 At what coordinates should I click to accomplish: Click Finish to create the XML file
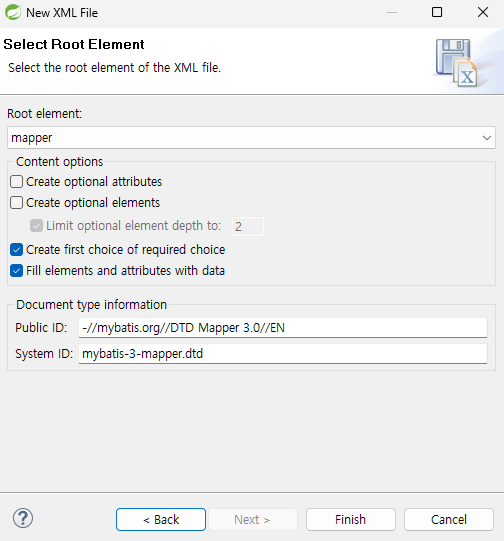[x=350, y=519]
